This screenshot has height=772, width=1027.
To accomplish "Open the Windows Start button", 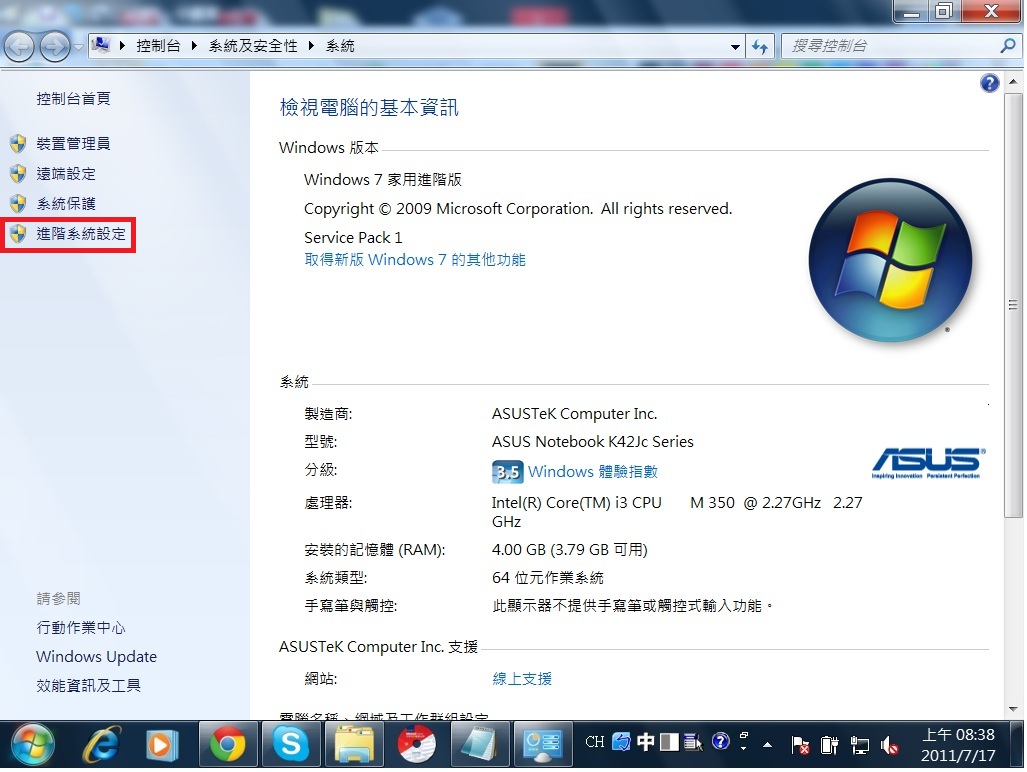I will coord(32,745).
